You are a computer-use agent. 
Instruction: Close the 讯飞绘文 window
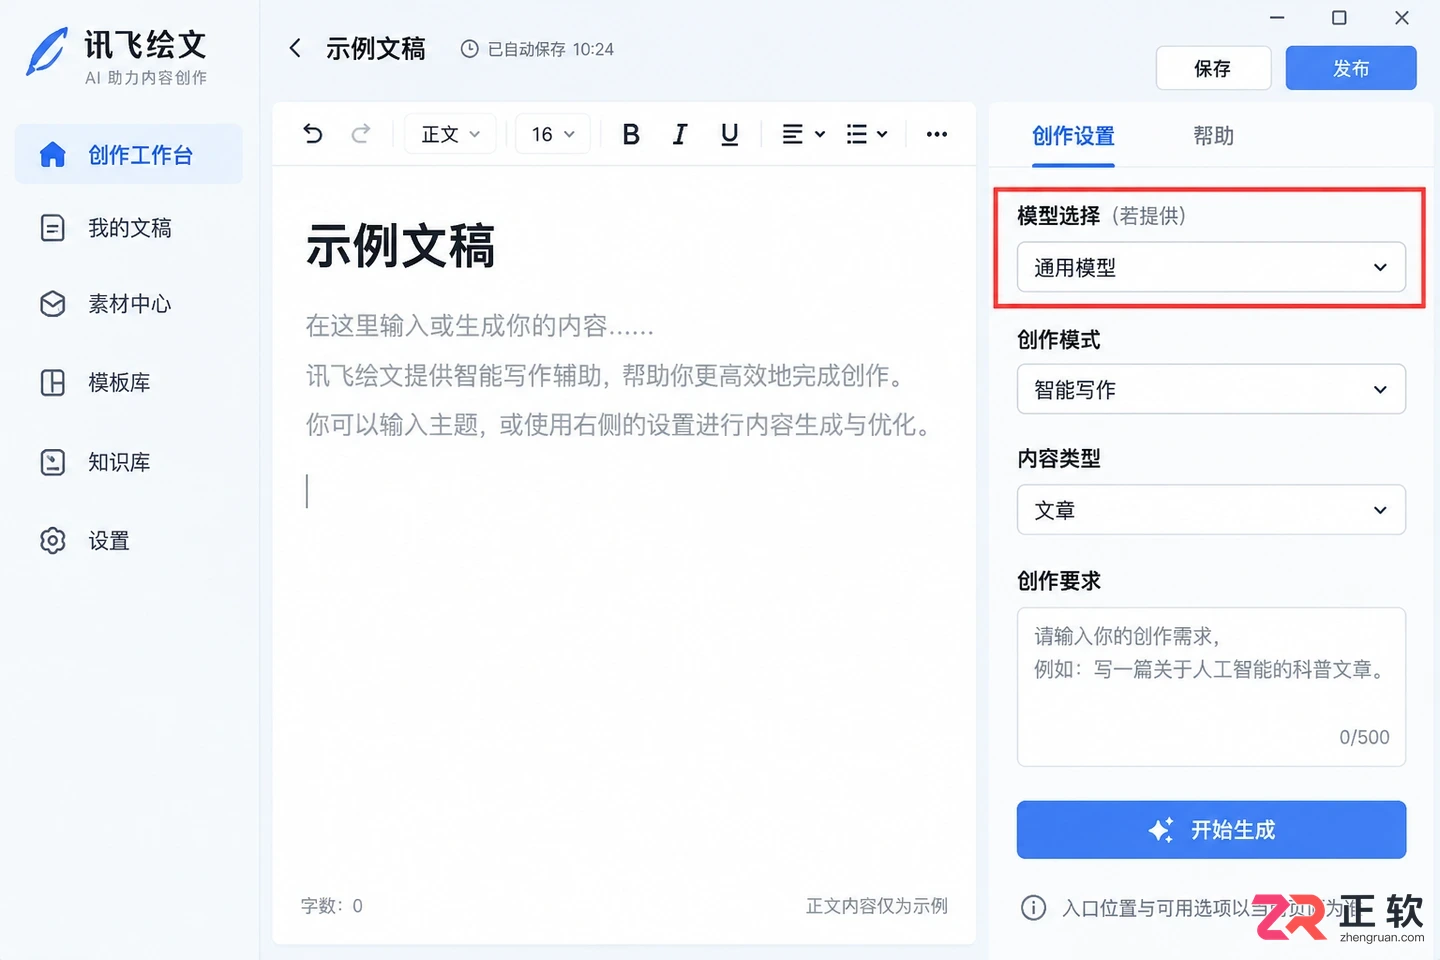(1402, 18)
